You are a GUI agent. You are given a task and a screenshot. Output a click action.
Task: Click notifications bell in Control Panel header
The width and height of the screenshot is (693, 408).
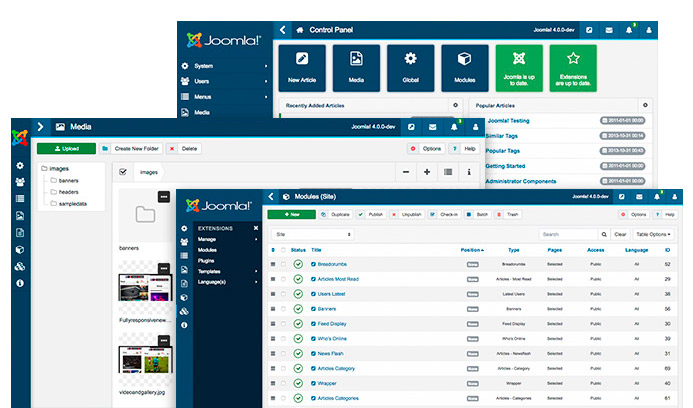click(629, 30)
